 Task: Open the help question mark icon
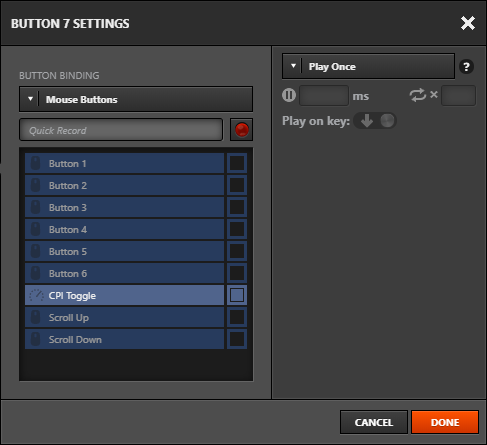(466, 67)
